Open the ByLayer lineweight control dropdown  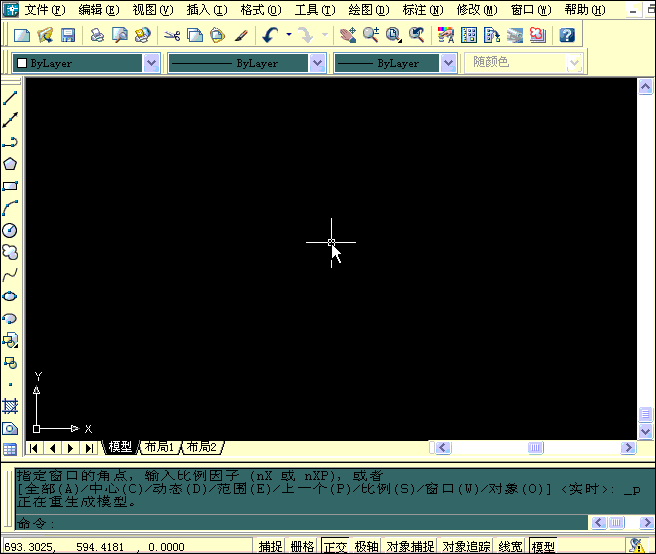point(448,63)
